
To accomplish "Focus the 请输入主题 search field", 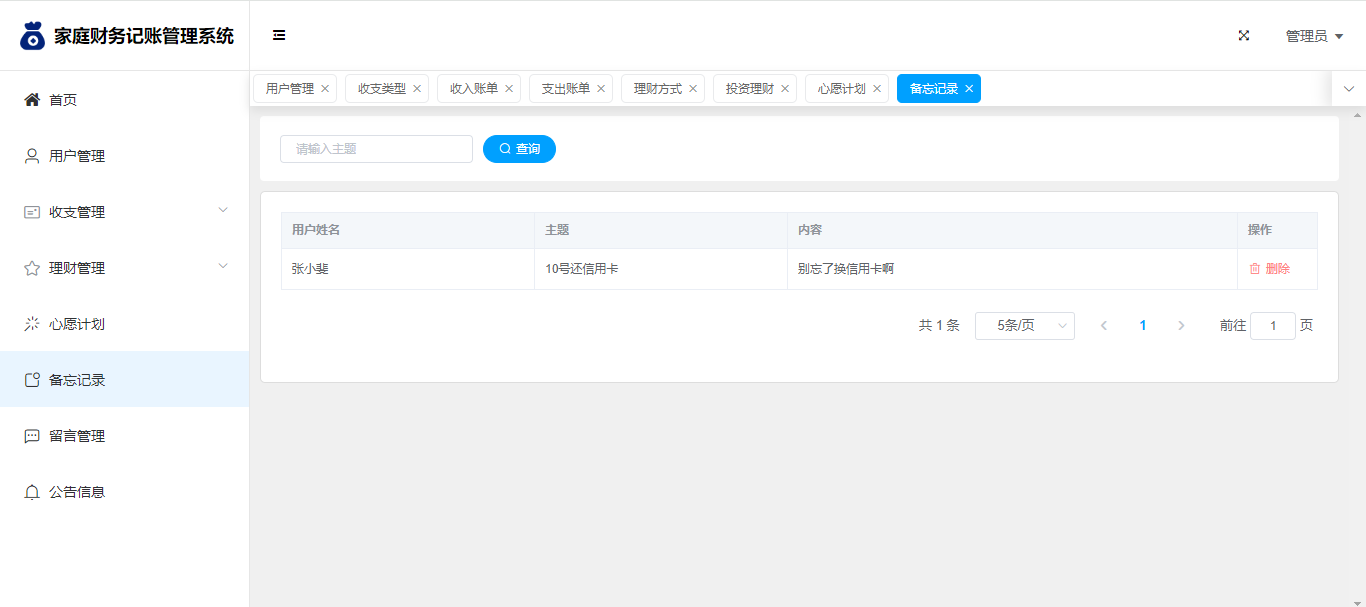I will [376, 149].
